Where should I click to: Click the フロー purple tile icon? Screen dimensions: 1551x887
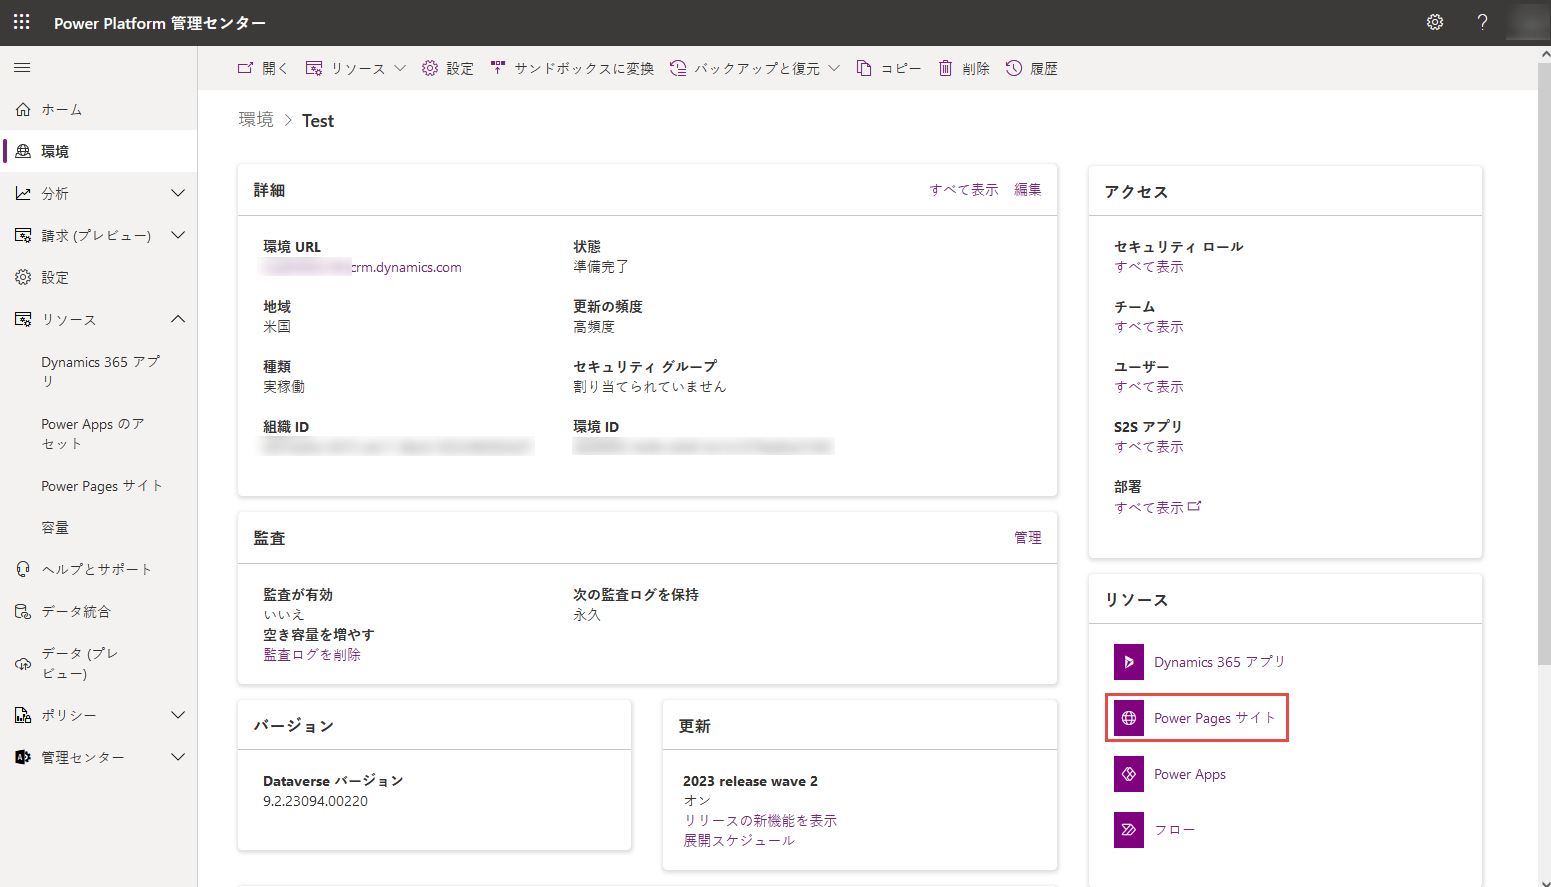click(1129, 830)
